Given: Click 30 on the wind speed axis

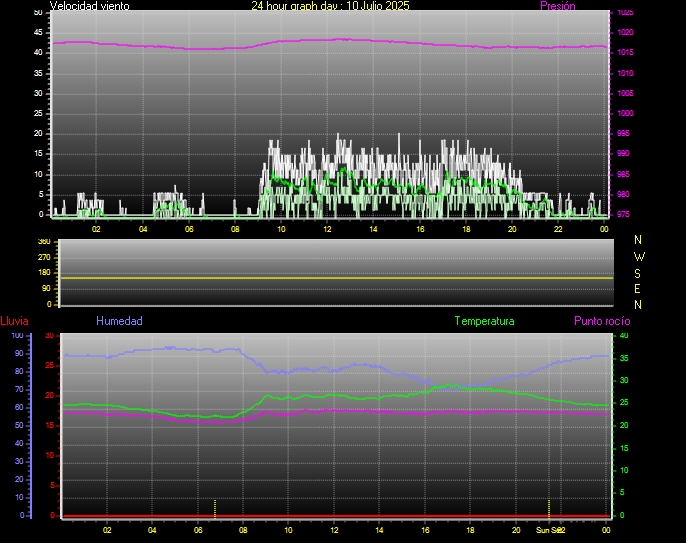Looking at the screenshot, I should click(x=38, y=93).
